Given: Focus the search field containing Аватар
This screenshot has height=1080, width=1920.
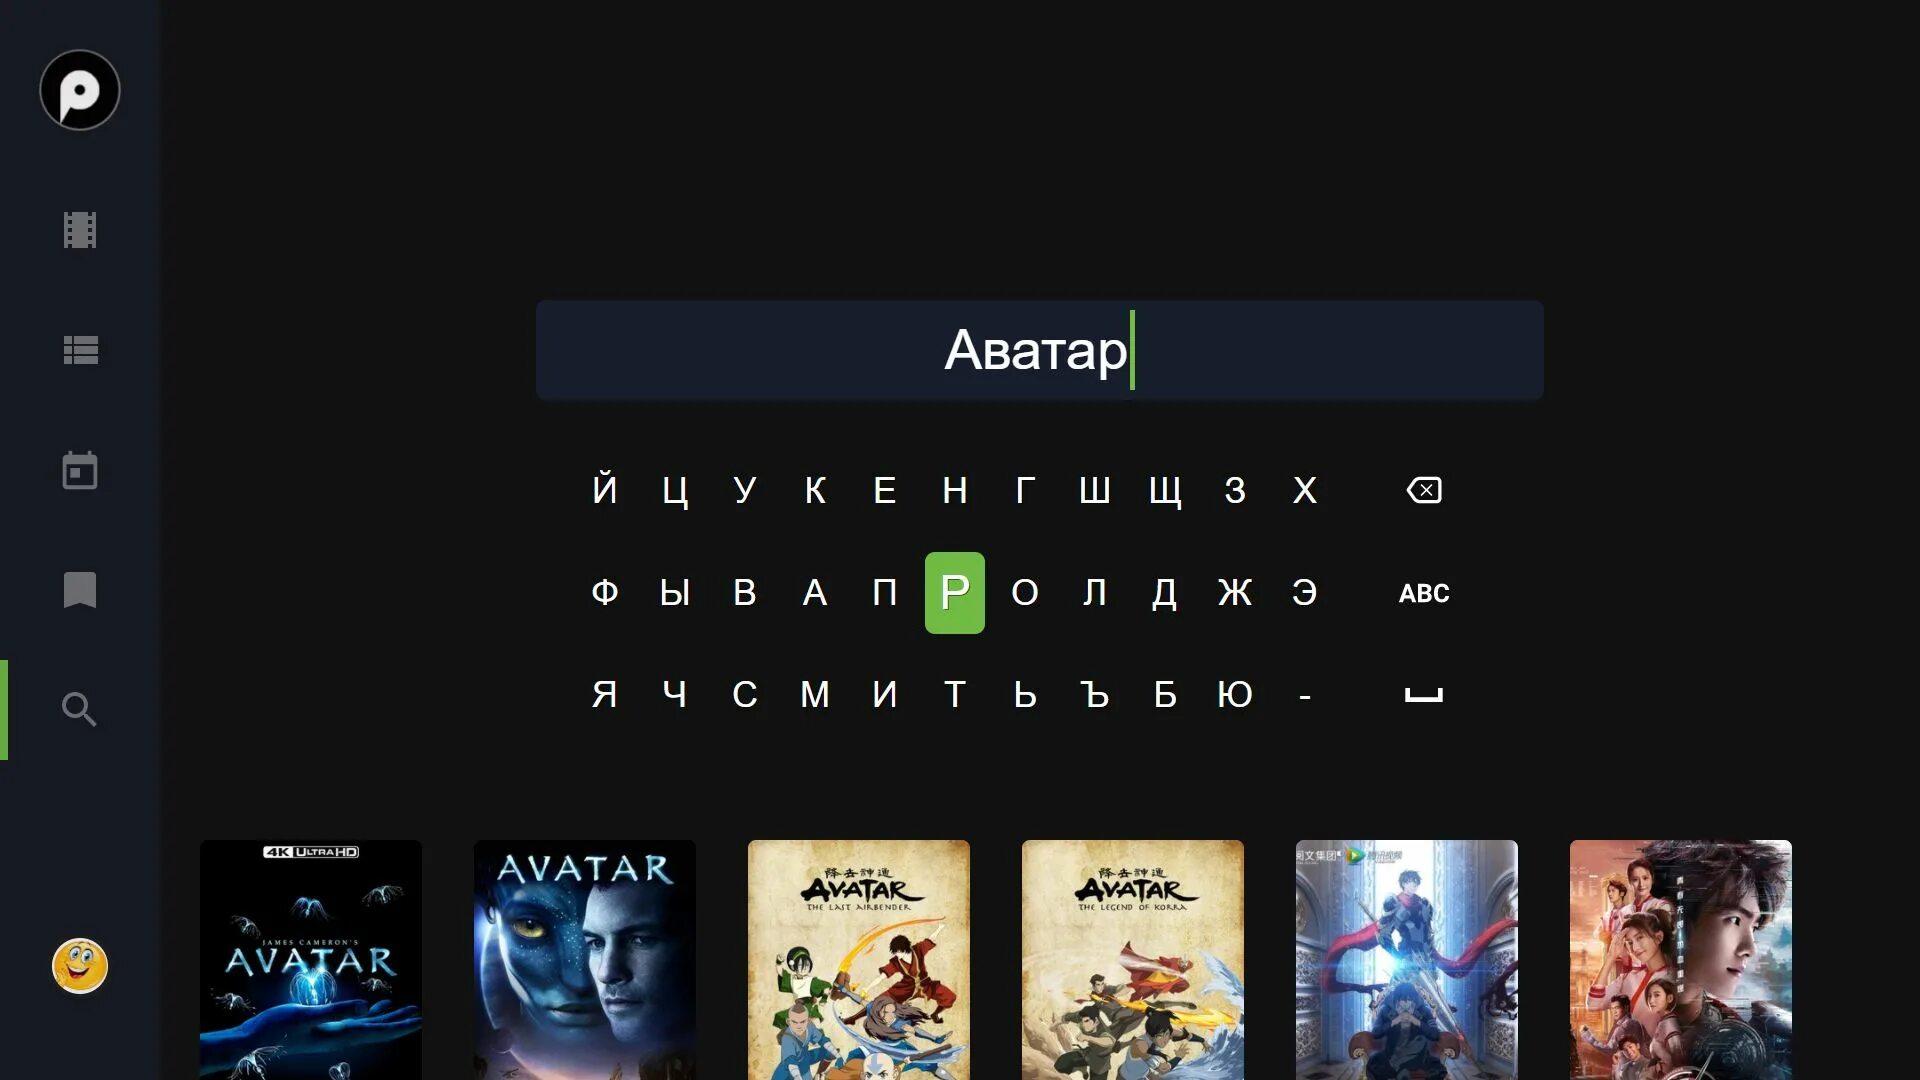Looking at the screenshot, I should point(1040,350).
